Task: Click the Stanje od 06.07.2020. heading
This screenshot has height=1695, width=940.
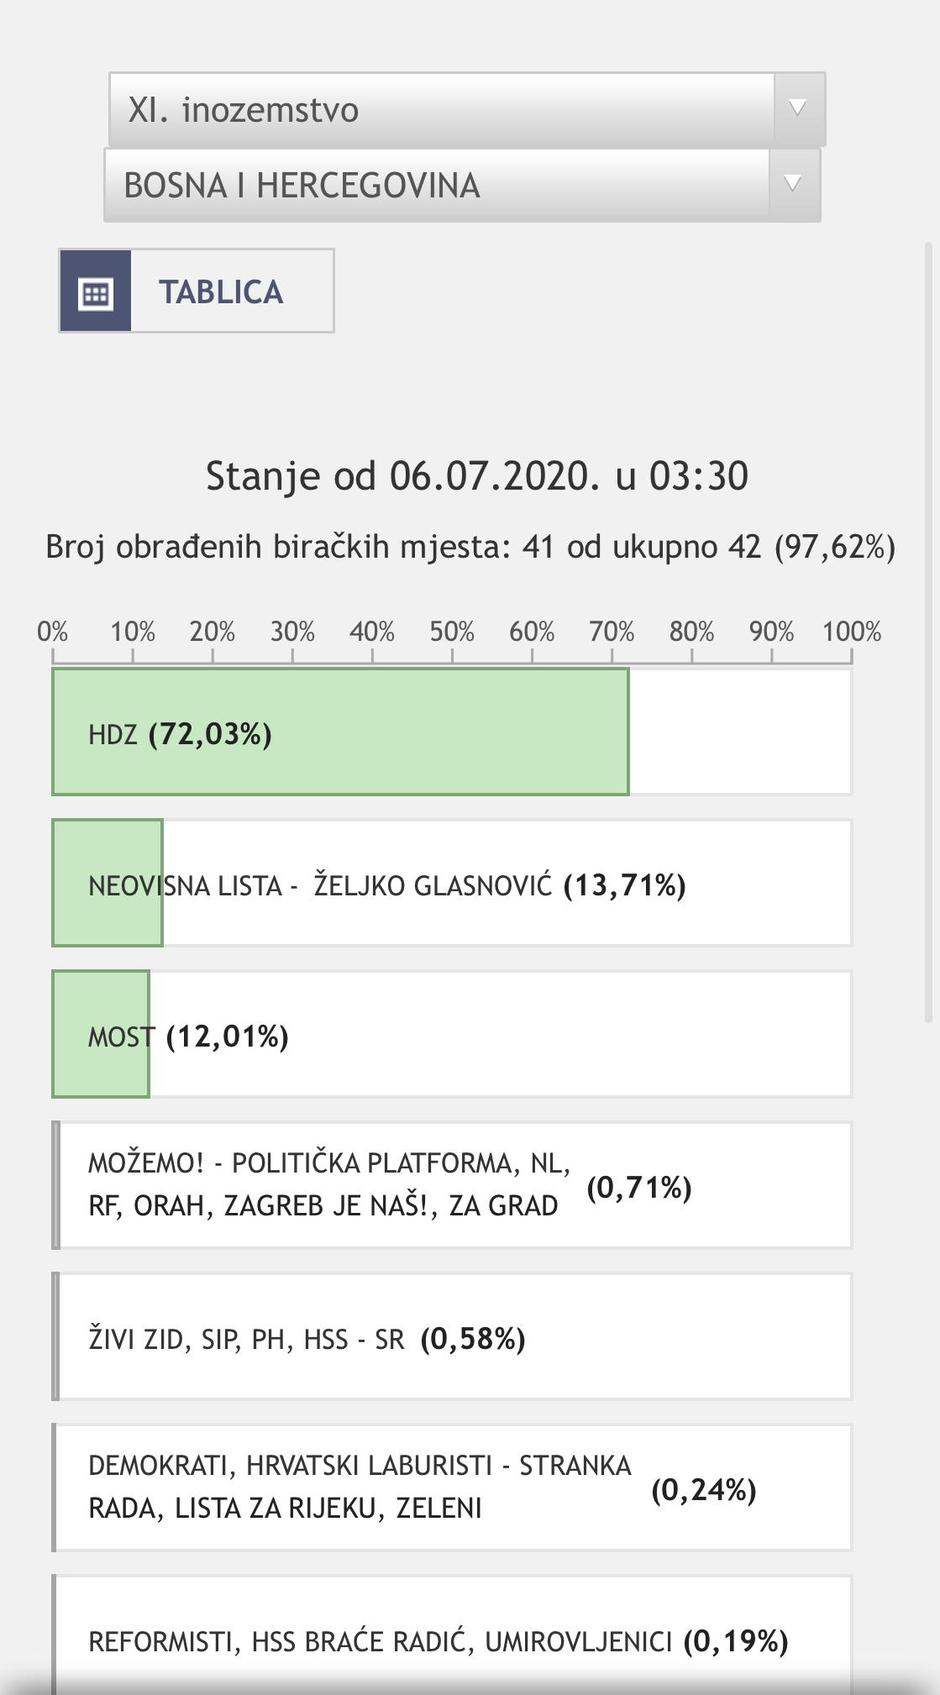Action: [477, 476]
